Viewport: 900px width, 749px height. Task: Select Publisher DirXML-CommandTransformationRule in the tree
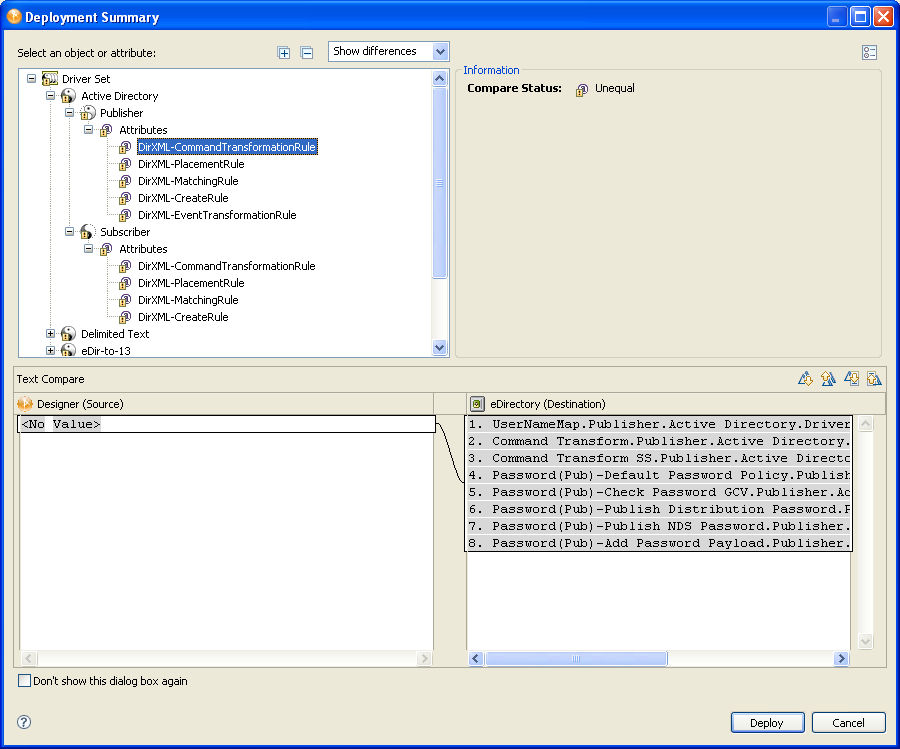click(227, 147)
